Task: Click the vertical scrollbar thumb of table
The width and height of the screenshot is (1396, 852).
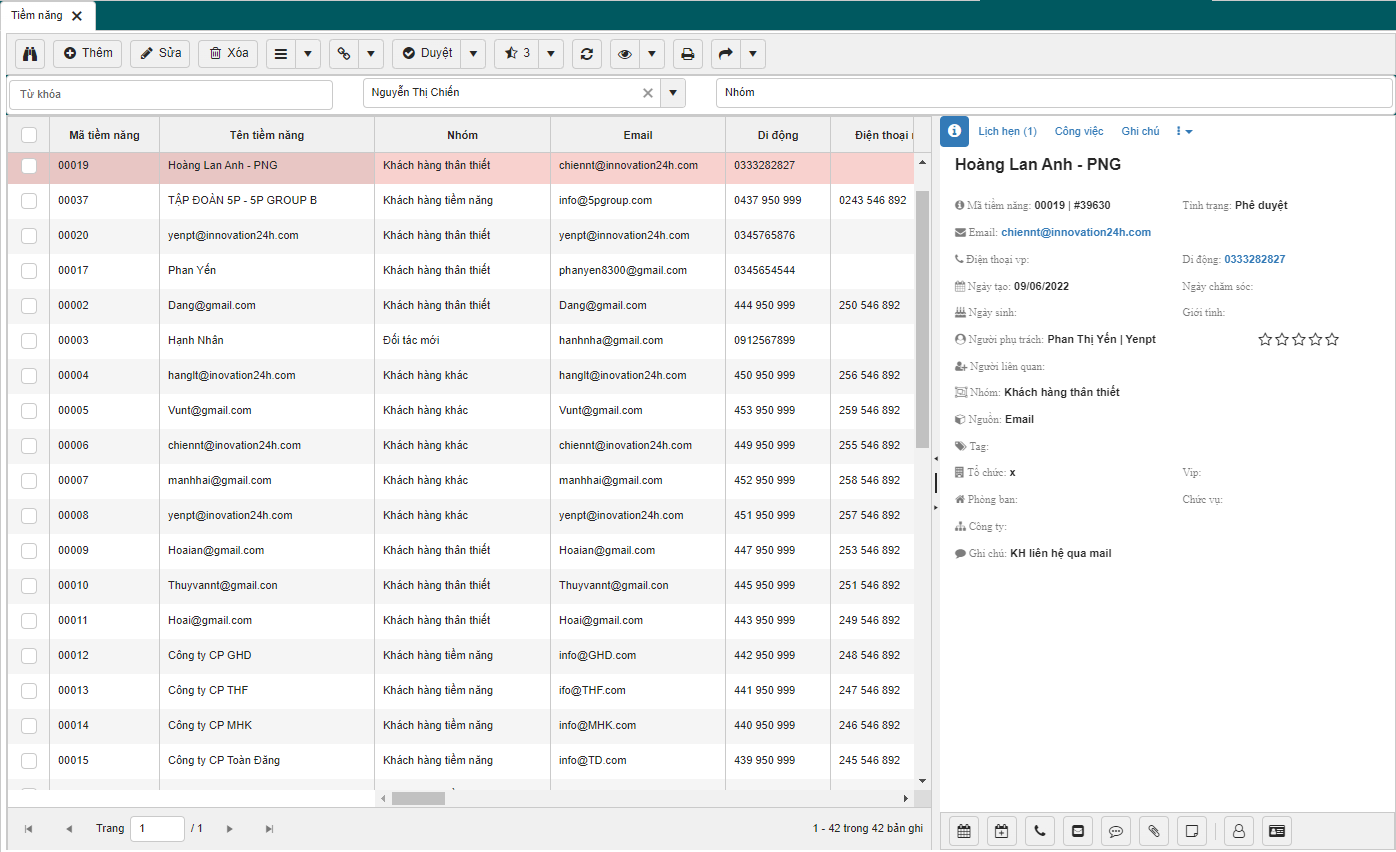Action: point(922,319)
